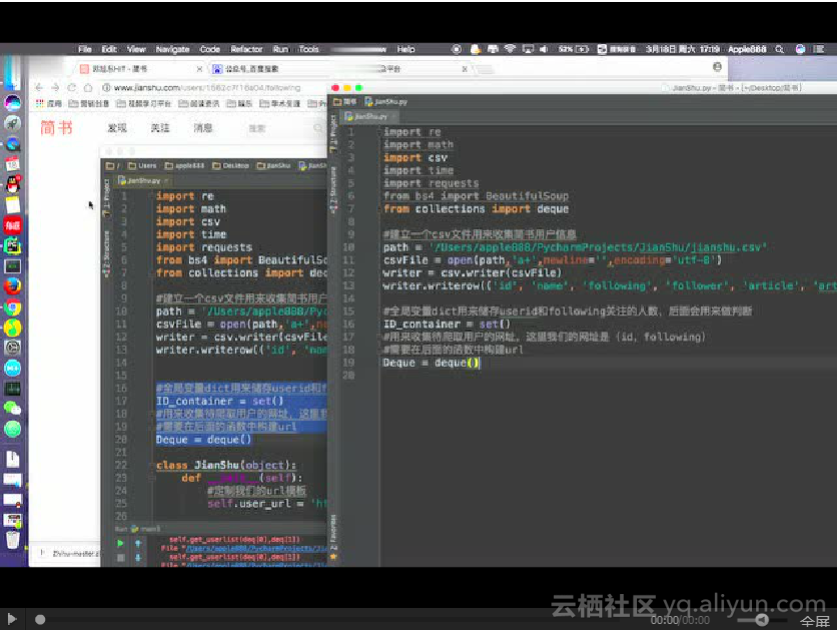Screen dimensions: 838x630
Task: Open the 发现 link in the Jianshu navigation
Action: (117, 128)
